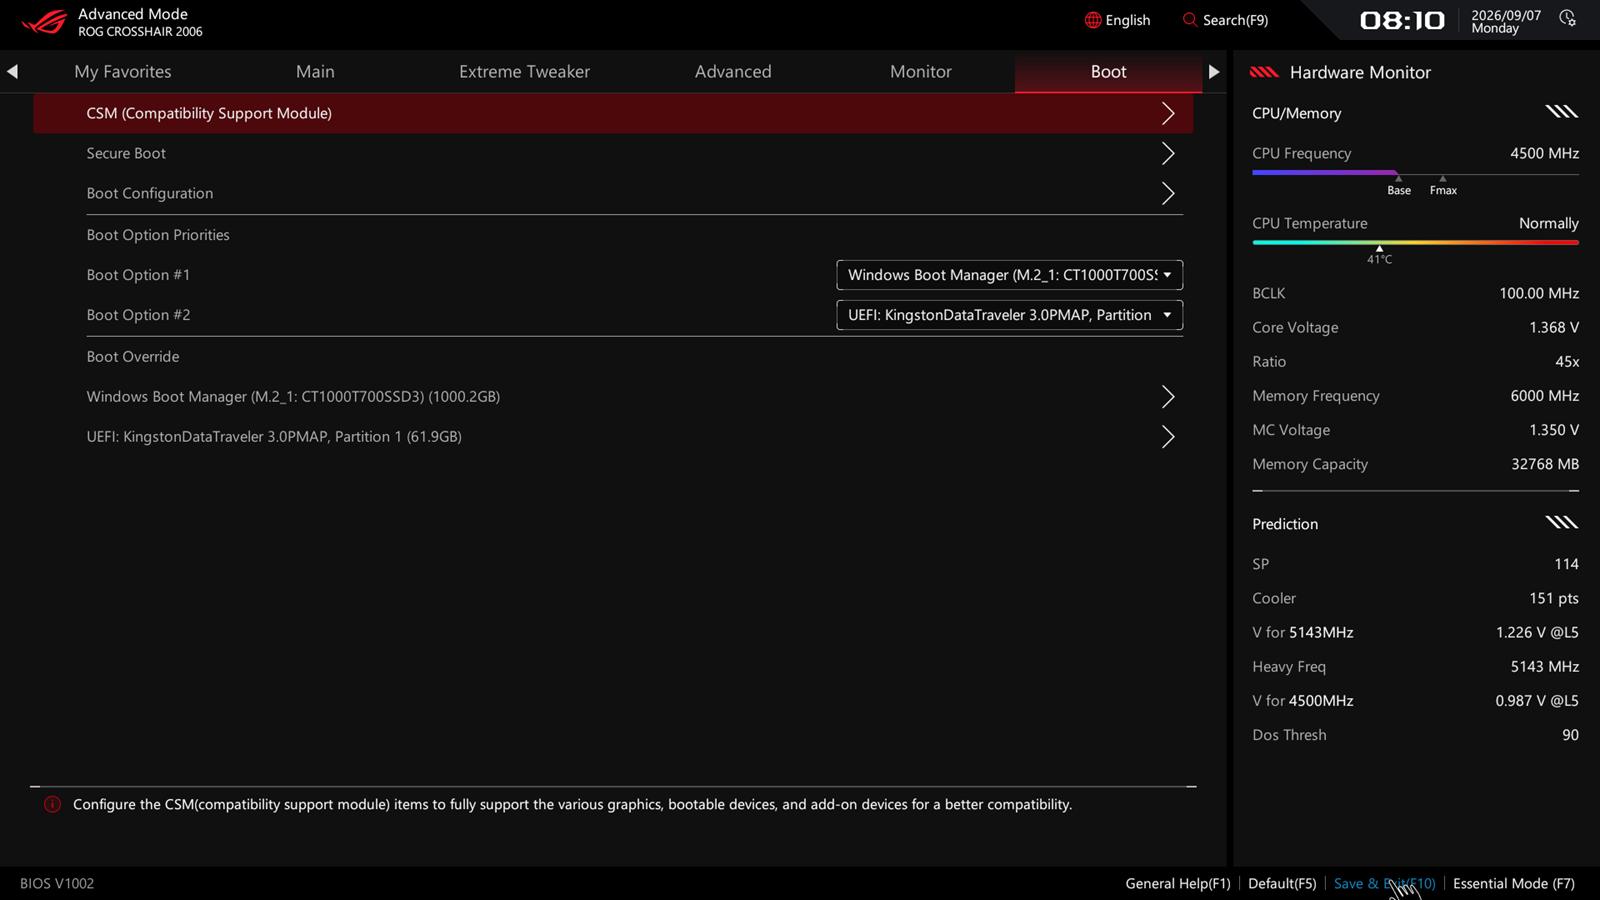The height and width of the screenshot is (900, 1600).
Task: Open the Advanced tab
Action: 733,71
